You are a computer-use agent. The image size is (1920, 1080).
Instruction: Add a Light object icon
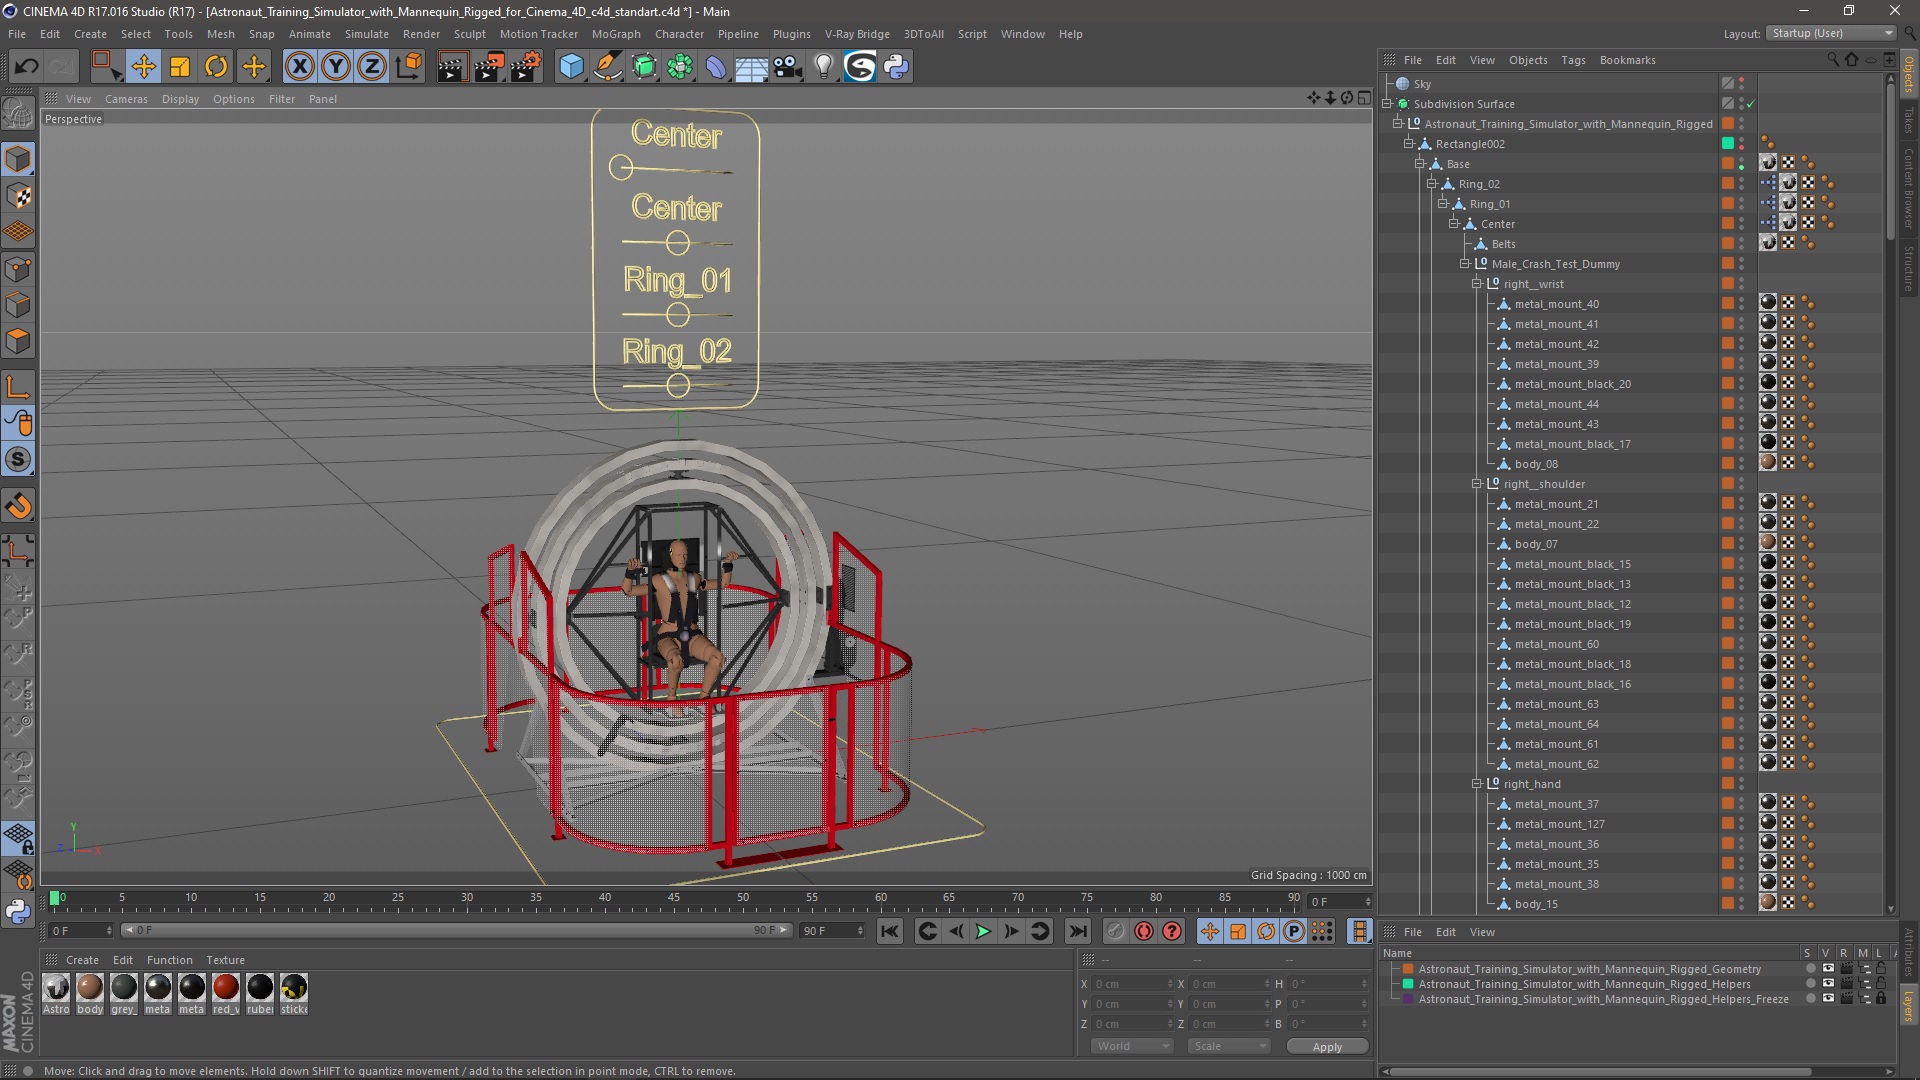pos(823,67)
